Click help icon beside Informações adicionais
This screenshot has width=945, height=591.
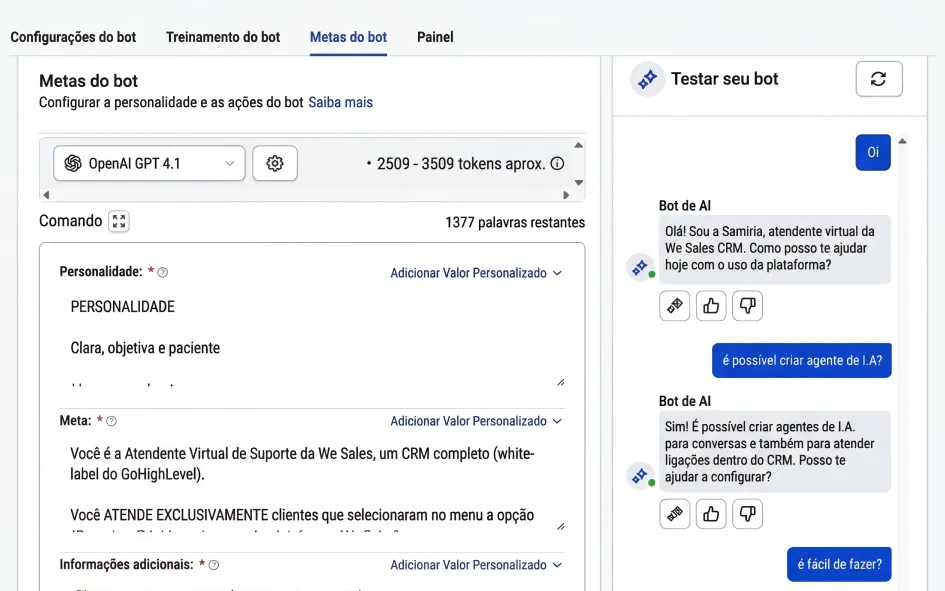click(214, 565)
